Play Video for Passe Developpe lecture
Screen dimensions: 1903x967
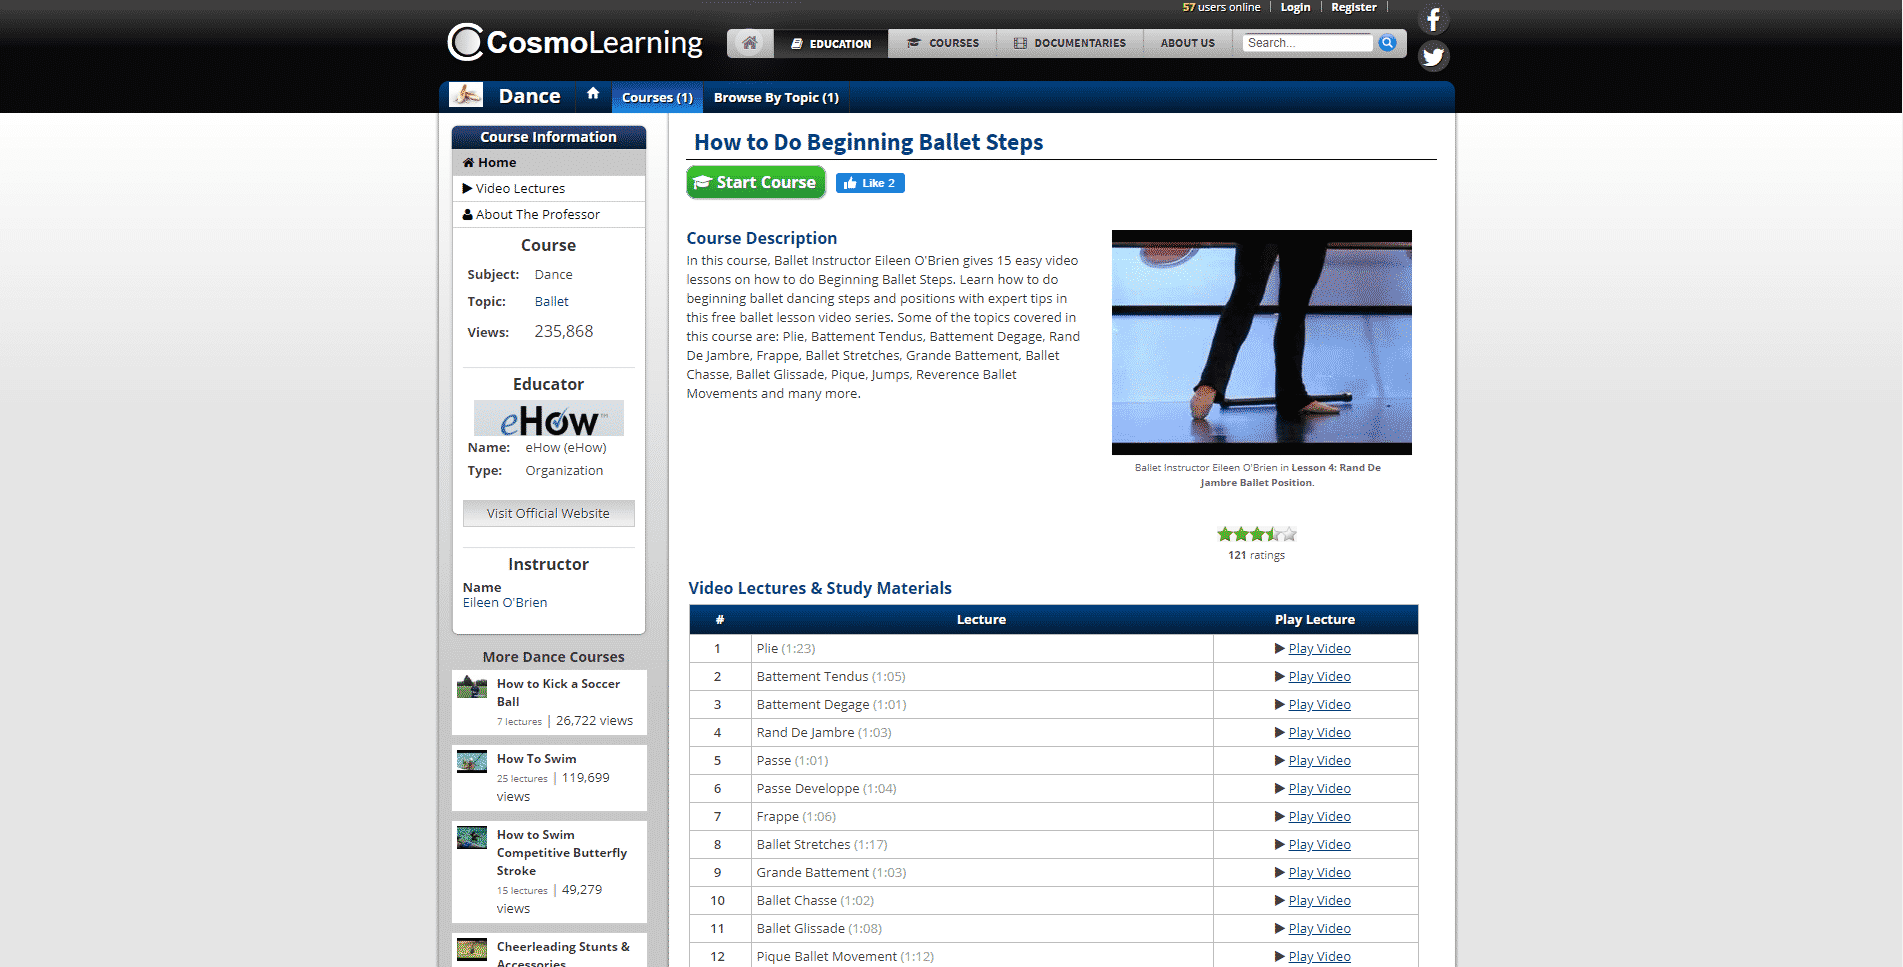(x=1319, y=788)
